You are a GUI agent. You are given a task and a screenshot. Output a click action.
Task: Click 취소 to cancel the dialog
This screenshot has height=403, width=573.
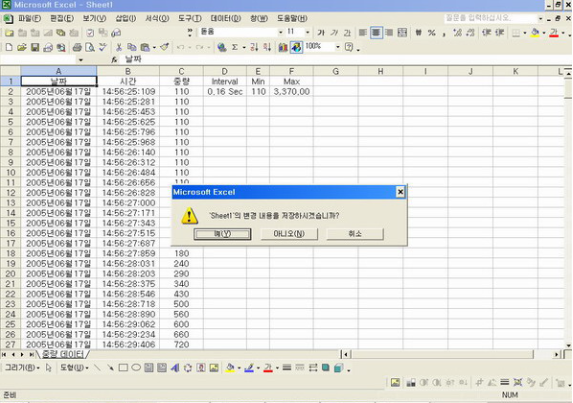click(355, 234)
